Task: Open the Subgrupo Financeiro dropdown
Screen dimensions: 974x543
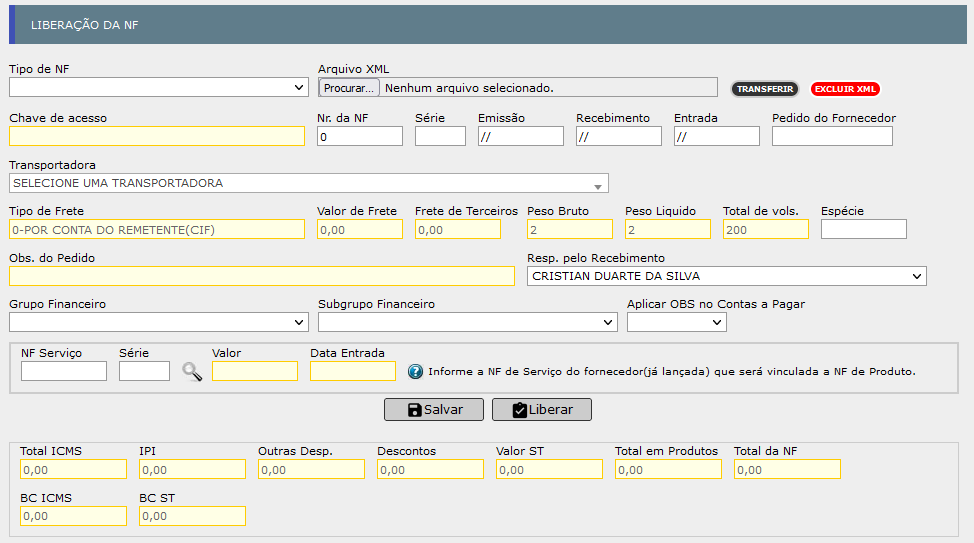Action: point(468,322)
